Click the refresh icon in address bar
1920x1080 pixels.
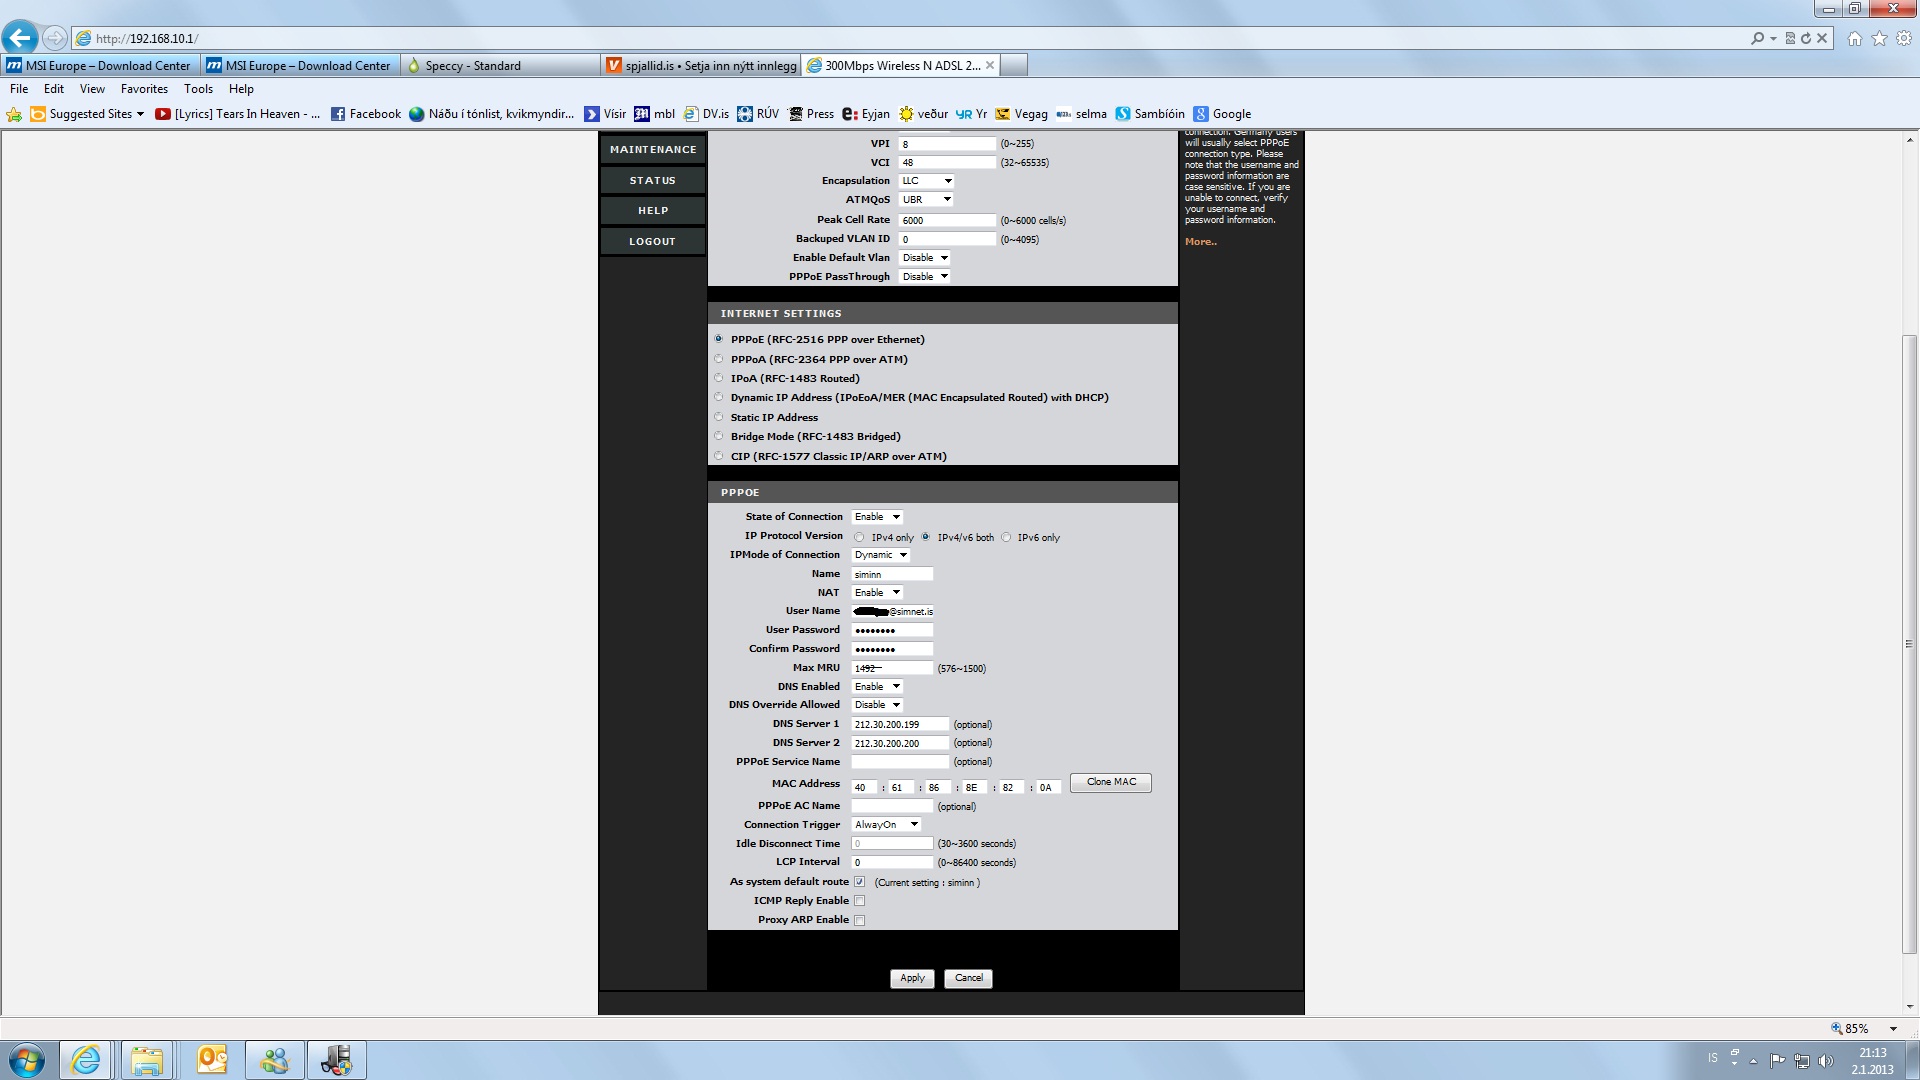coord(1806,38)
